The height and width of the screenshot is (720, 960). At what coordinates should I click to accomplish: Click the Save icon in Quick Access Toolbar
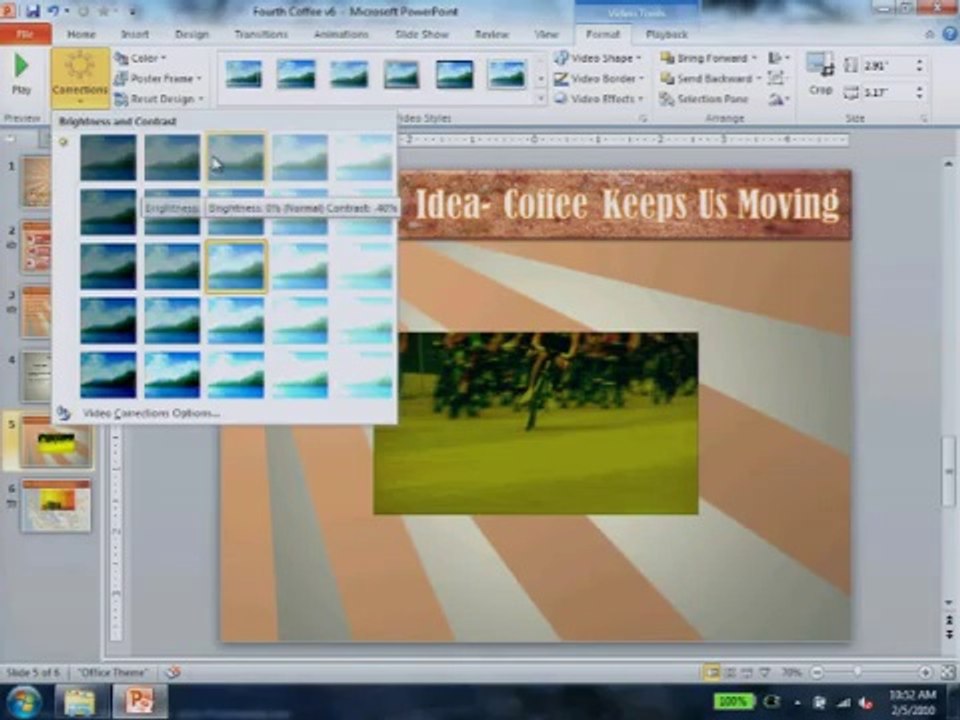tap(33, 10)
